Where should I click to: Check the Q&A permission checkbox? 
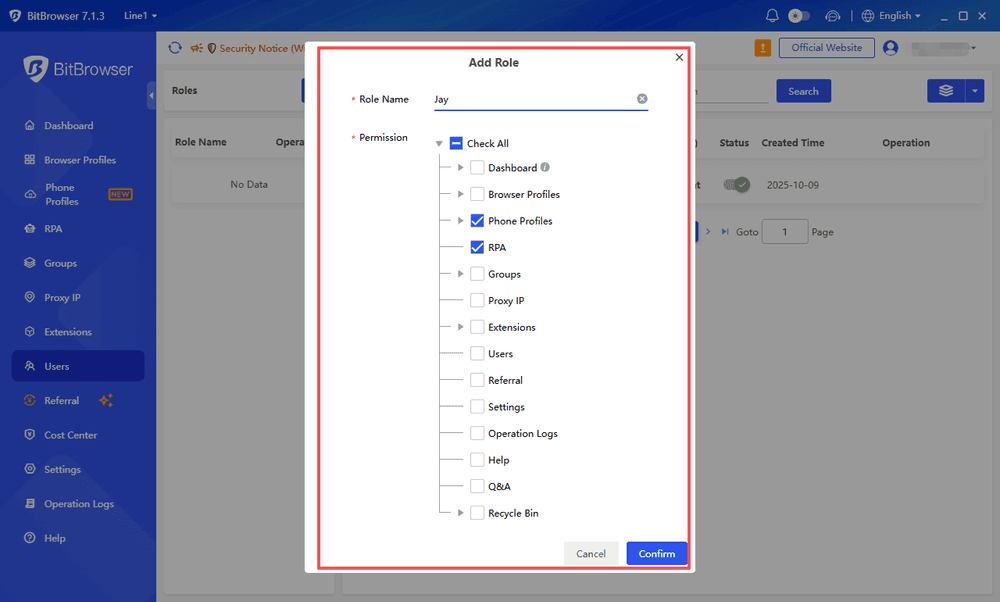tap(477, 487)
